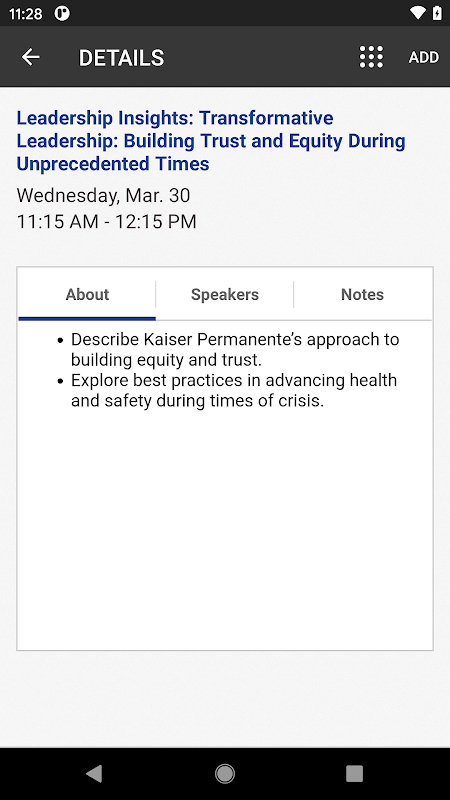Open the Notes tab
Viewport: 450px width, 800px height.
[x=362, y=294]
